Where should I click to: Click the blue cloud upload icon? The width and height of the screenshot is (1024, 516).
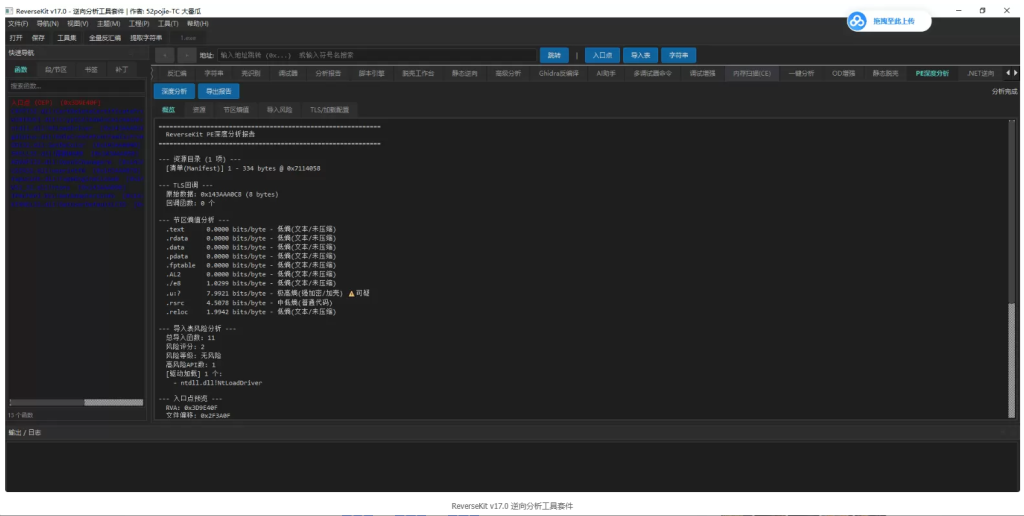(x=857, y=21)
